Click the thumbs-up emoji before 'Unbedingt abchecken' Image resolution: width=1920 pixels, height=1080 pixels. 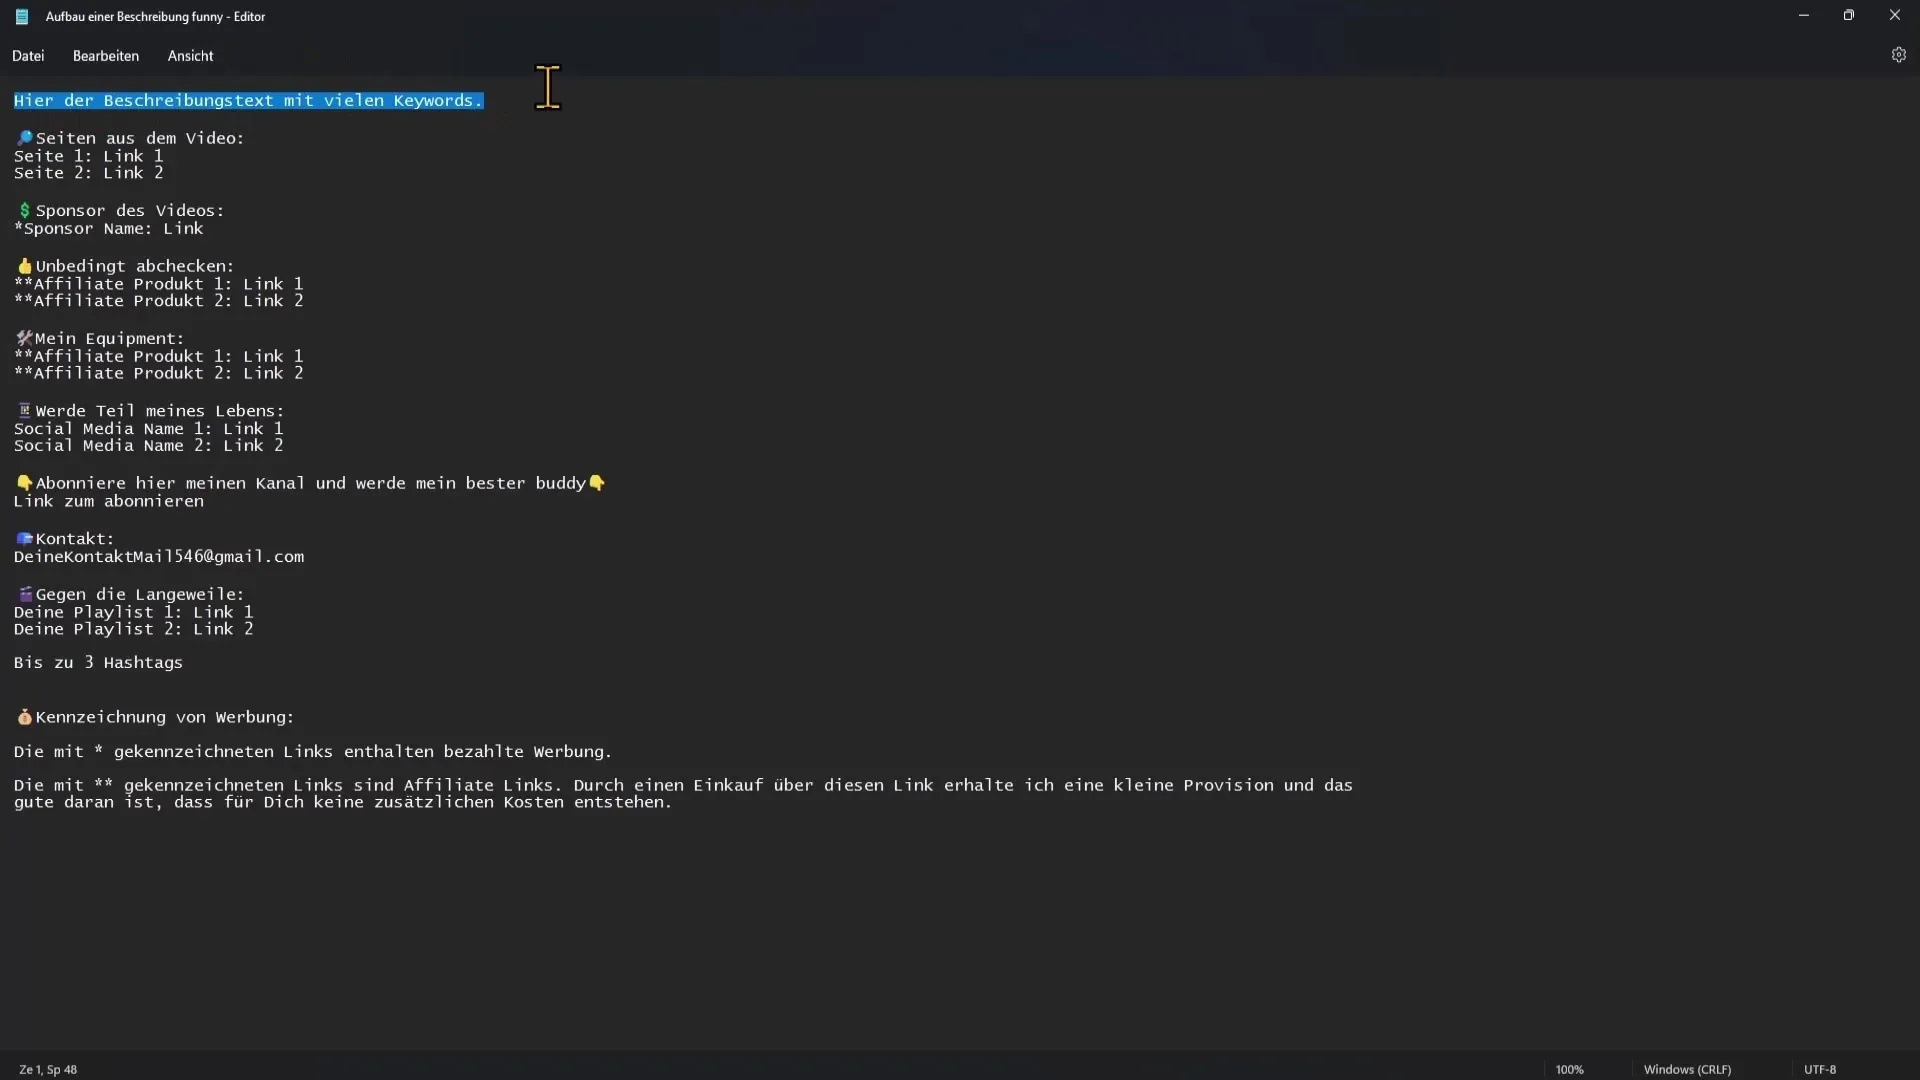[25, 266]
